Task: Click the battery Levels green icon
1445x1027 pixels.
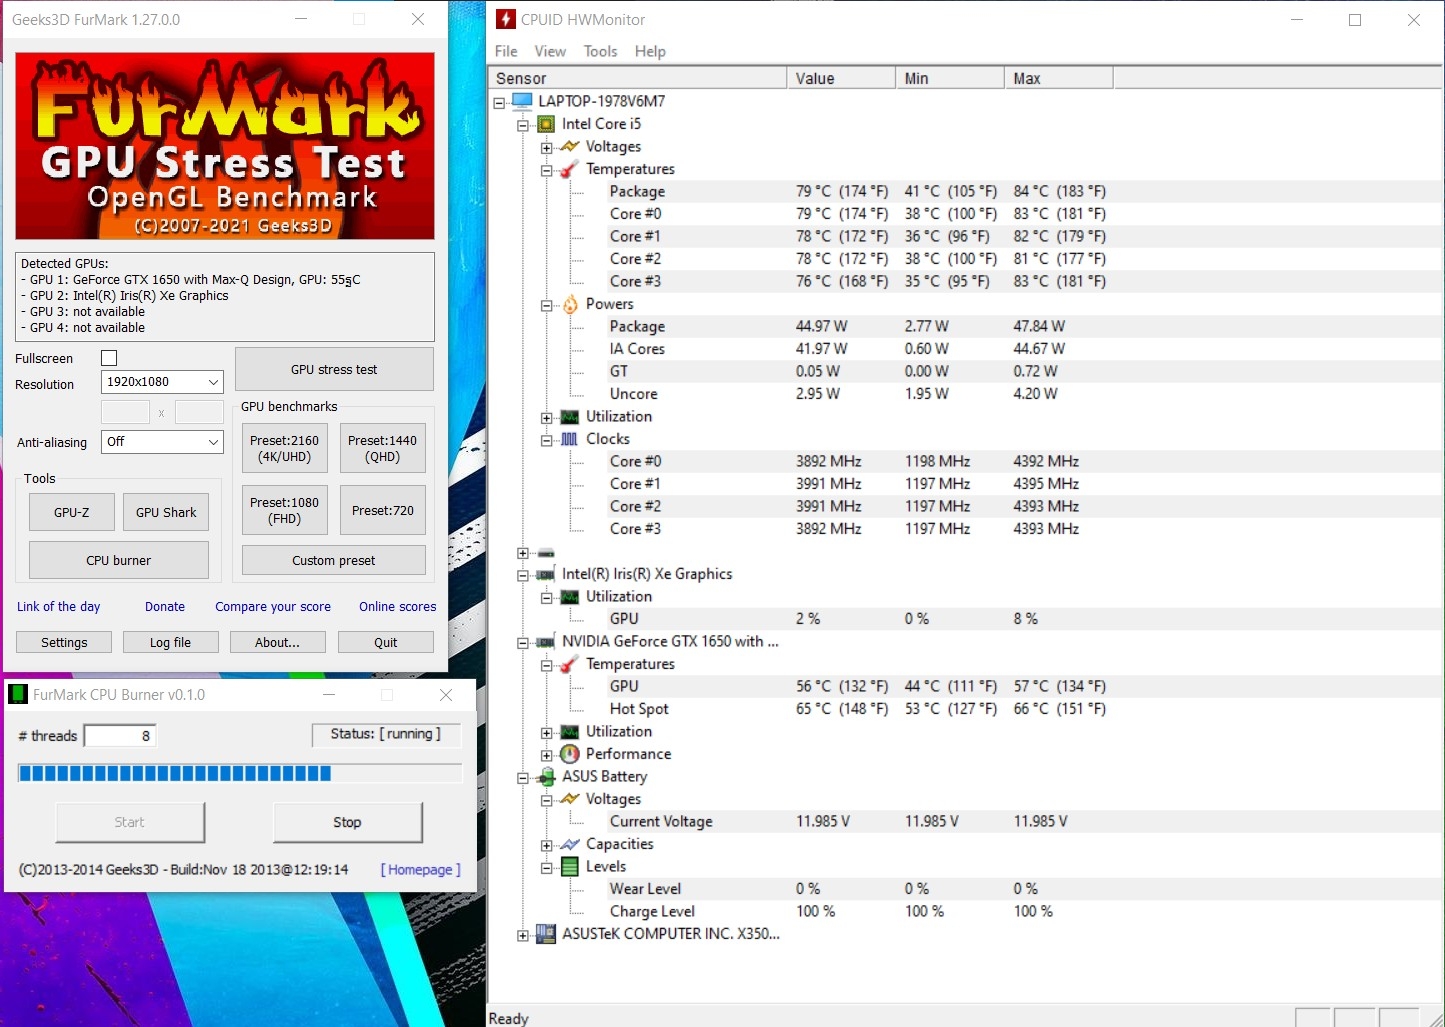Action: [570, 867]
